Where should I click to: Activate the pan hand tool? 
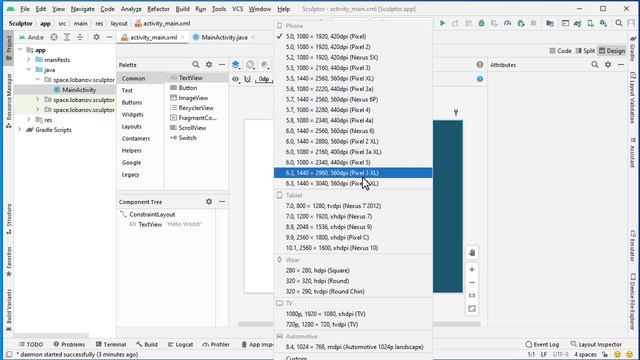472,253
